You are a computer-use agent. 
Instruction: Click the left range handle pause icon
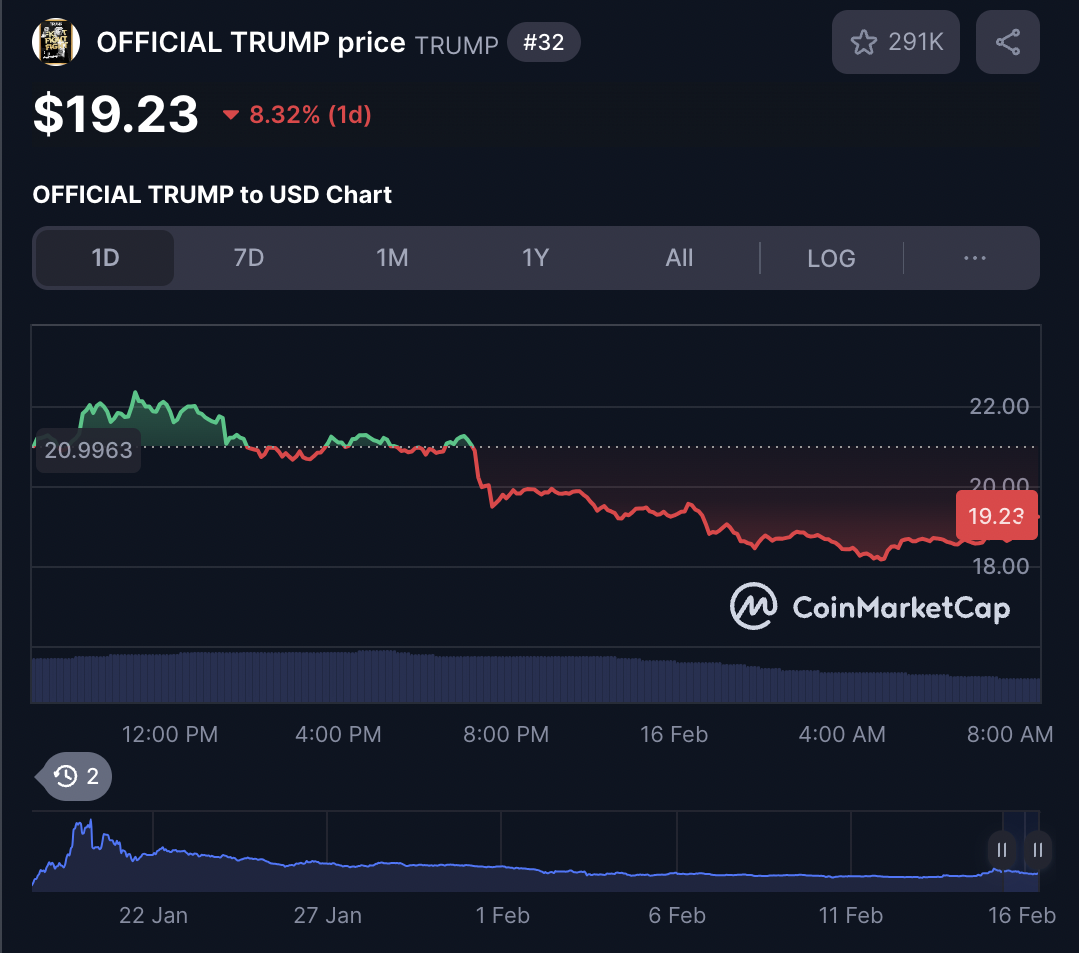pos(1001,850)
